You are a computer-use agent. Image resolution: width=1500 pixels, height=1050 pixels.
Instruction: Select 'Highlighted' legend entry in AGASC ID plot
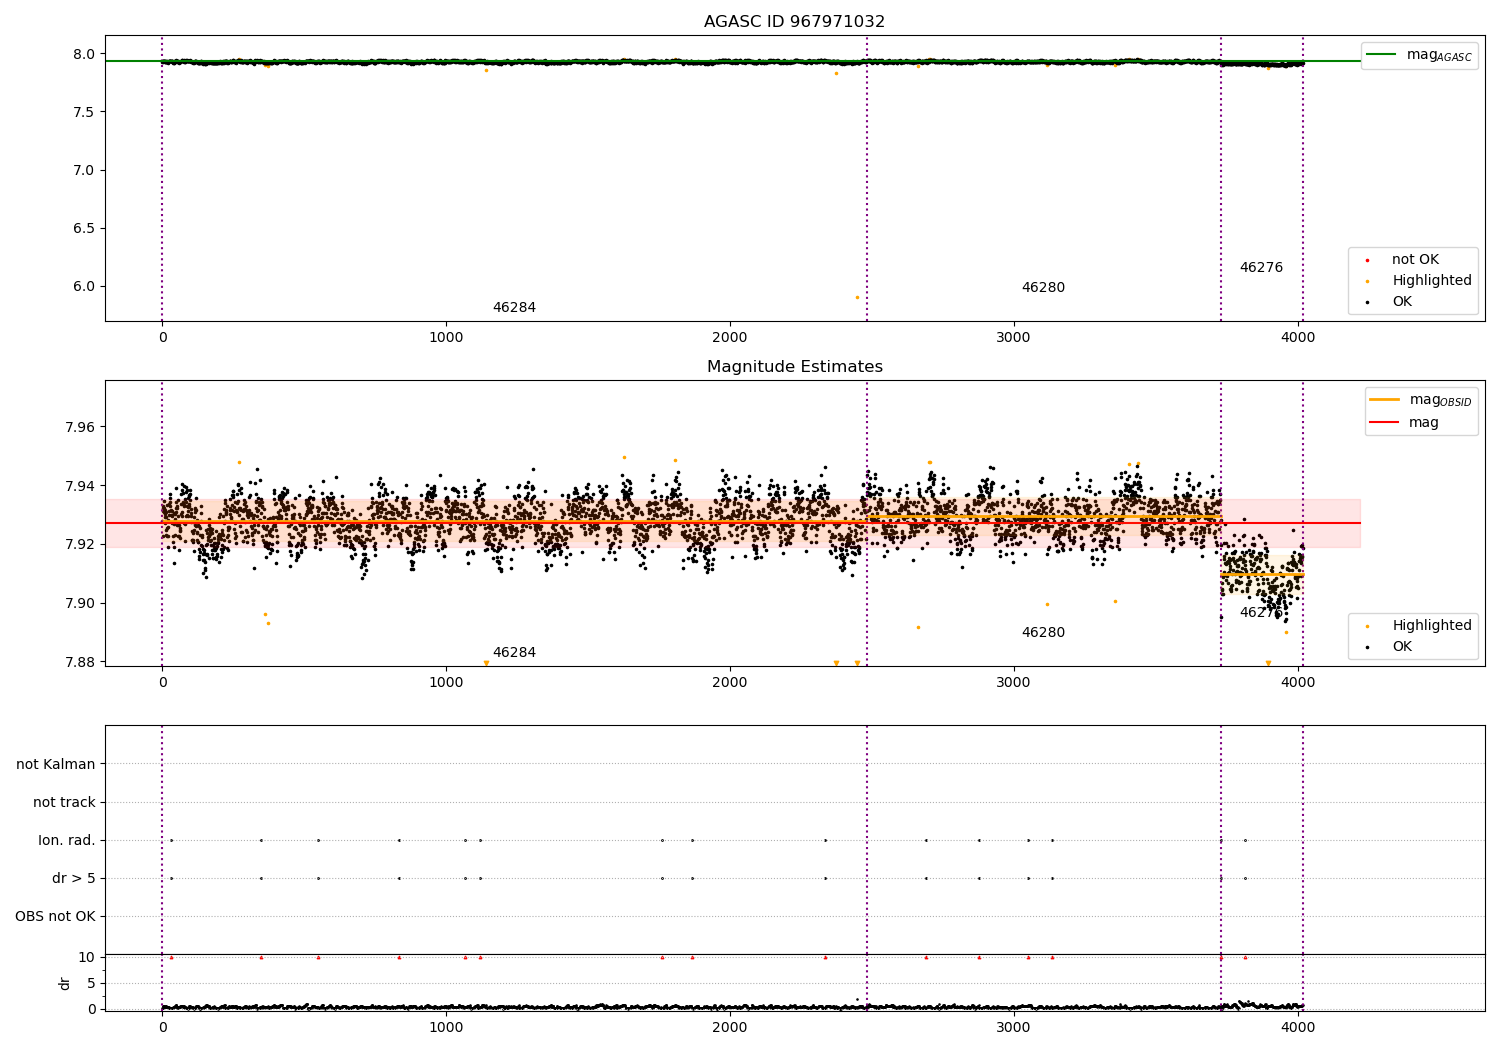point(1432,281)
